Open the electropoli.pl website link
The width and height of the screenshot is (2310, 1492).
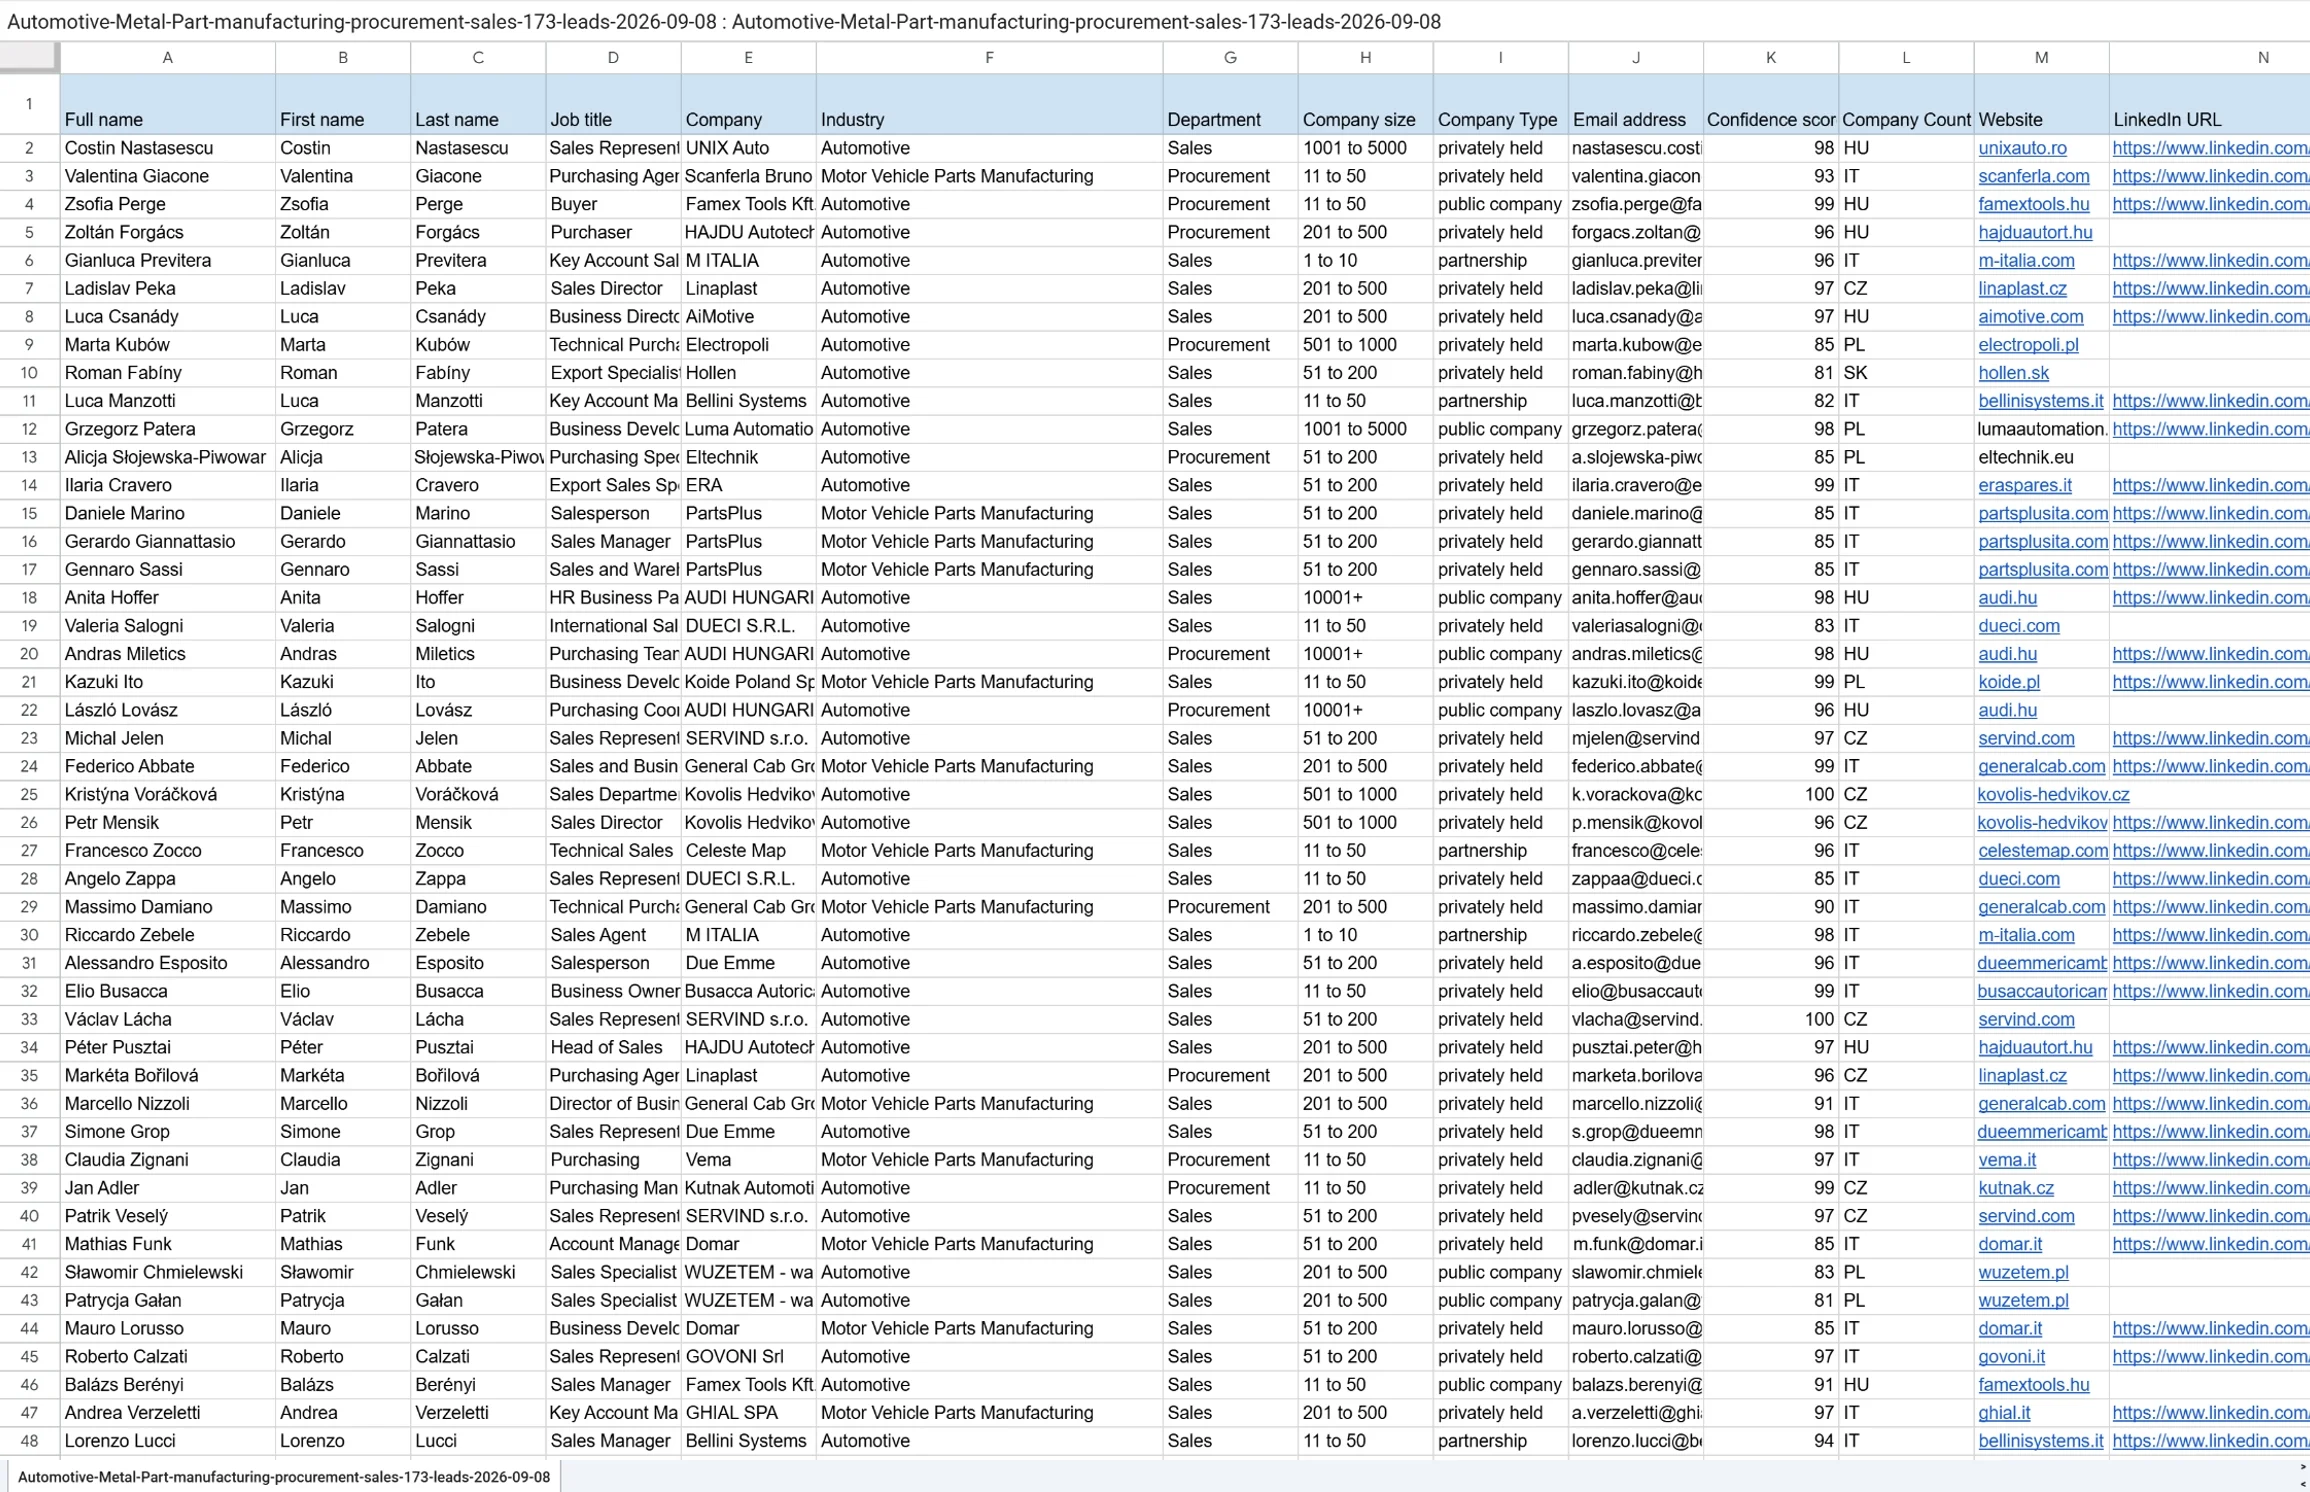2028,345
